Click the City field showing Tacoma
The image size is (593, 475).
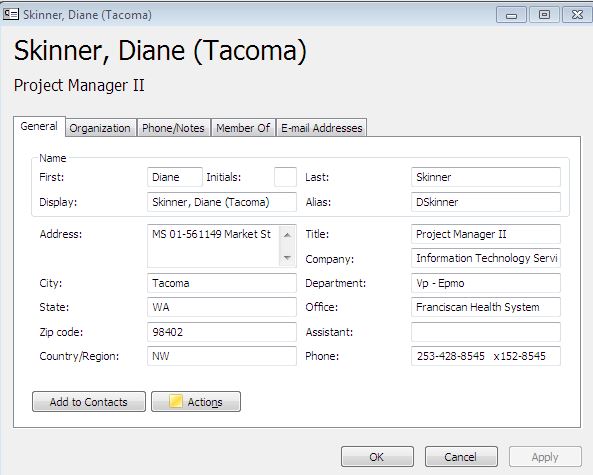click(222, 283)
